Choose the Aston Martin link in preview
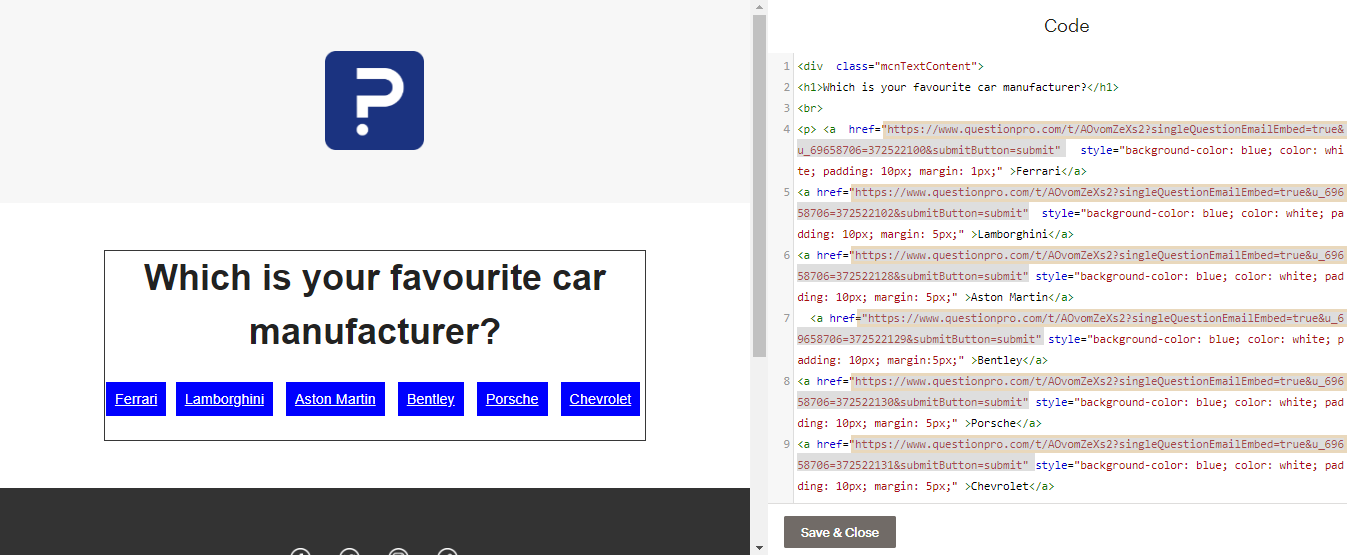Screen dimensions: 1347x555 tap(335, 399)
